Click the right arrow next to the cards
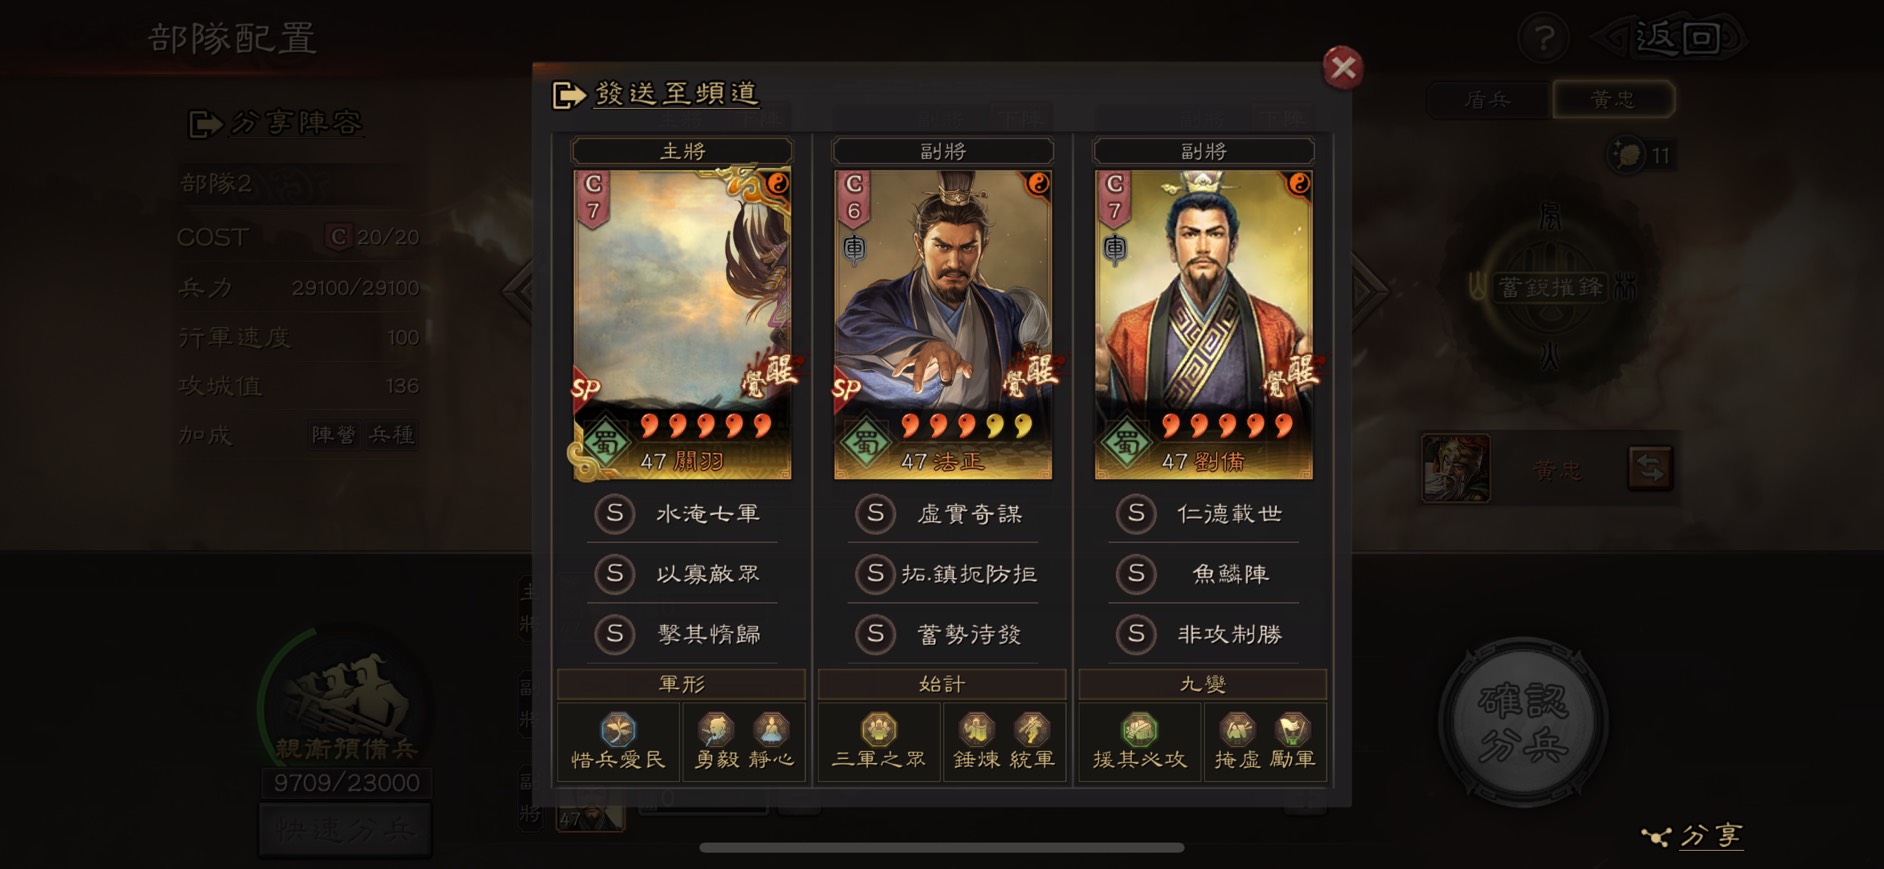Screen dimensions: 1884x869 point(1370,291)
